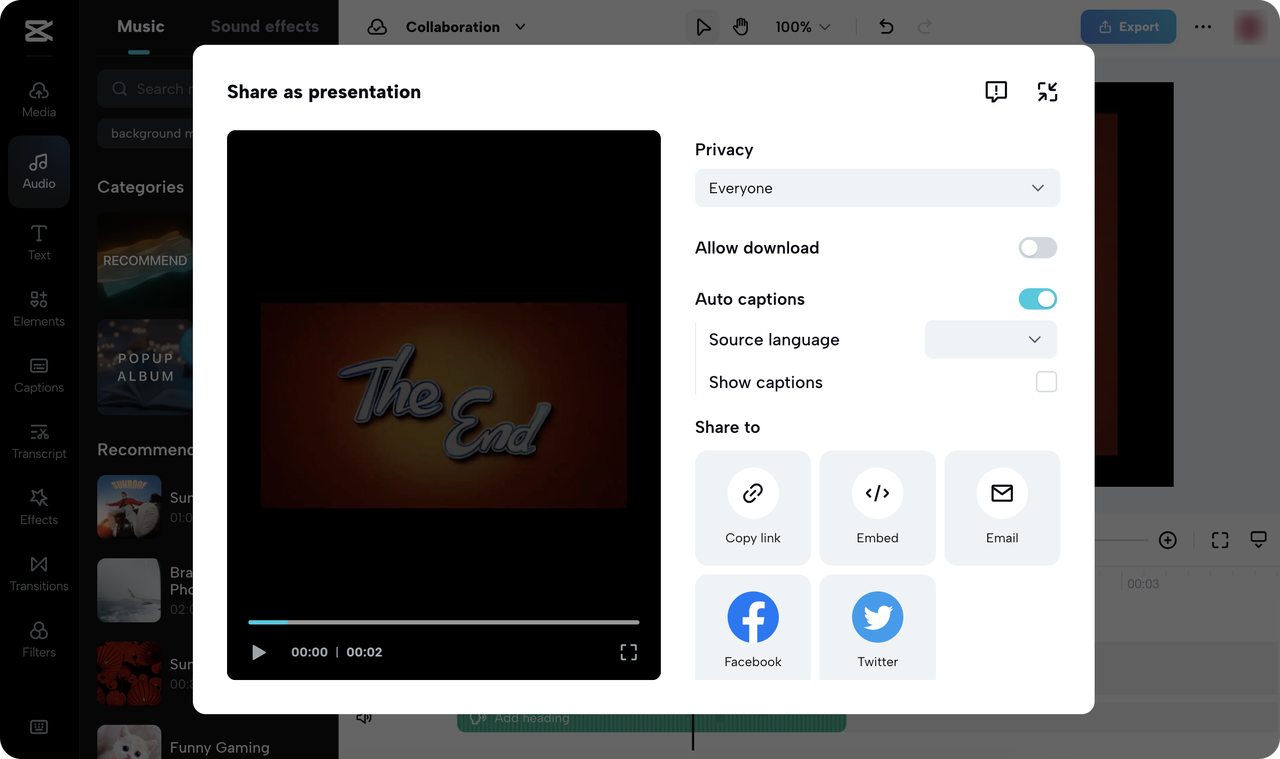Click the CapCut logo icon
The height and width of the screenshot is (759, 1280).
[x=39, y=31]
